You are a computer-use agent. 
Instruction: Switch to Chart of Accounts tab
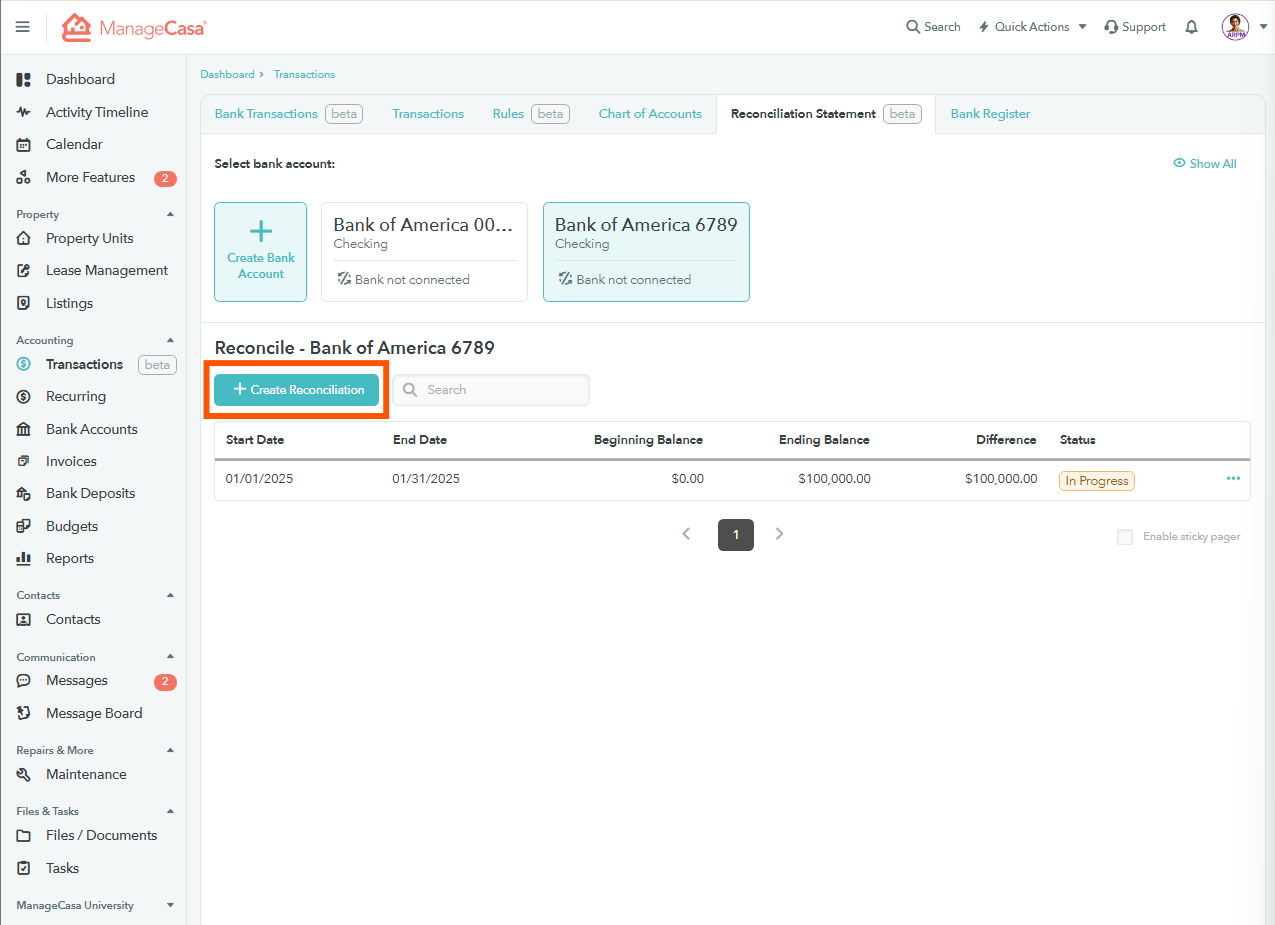(650, 114)
